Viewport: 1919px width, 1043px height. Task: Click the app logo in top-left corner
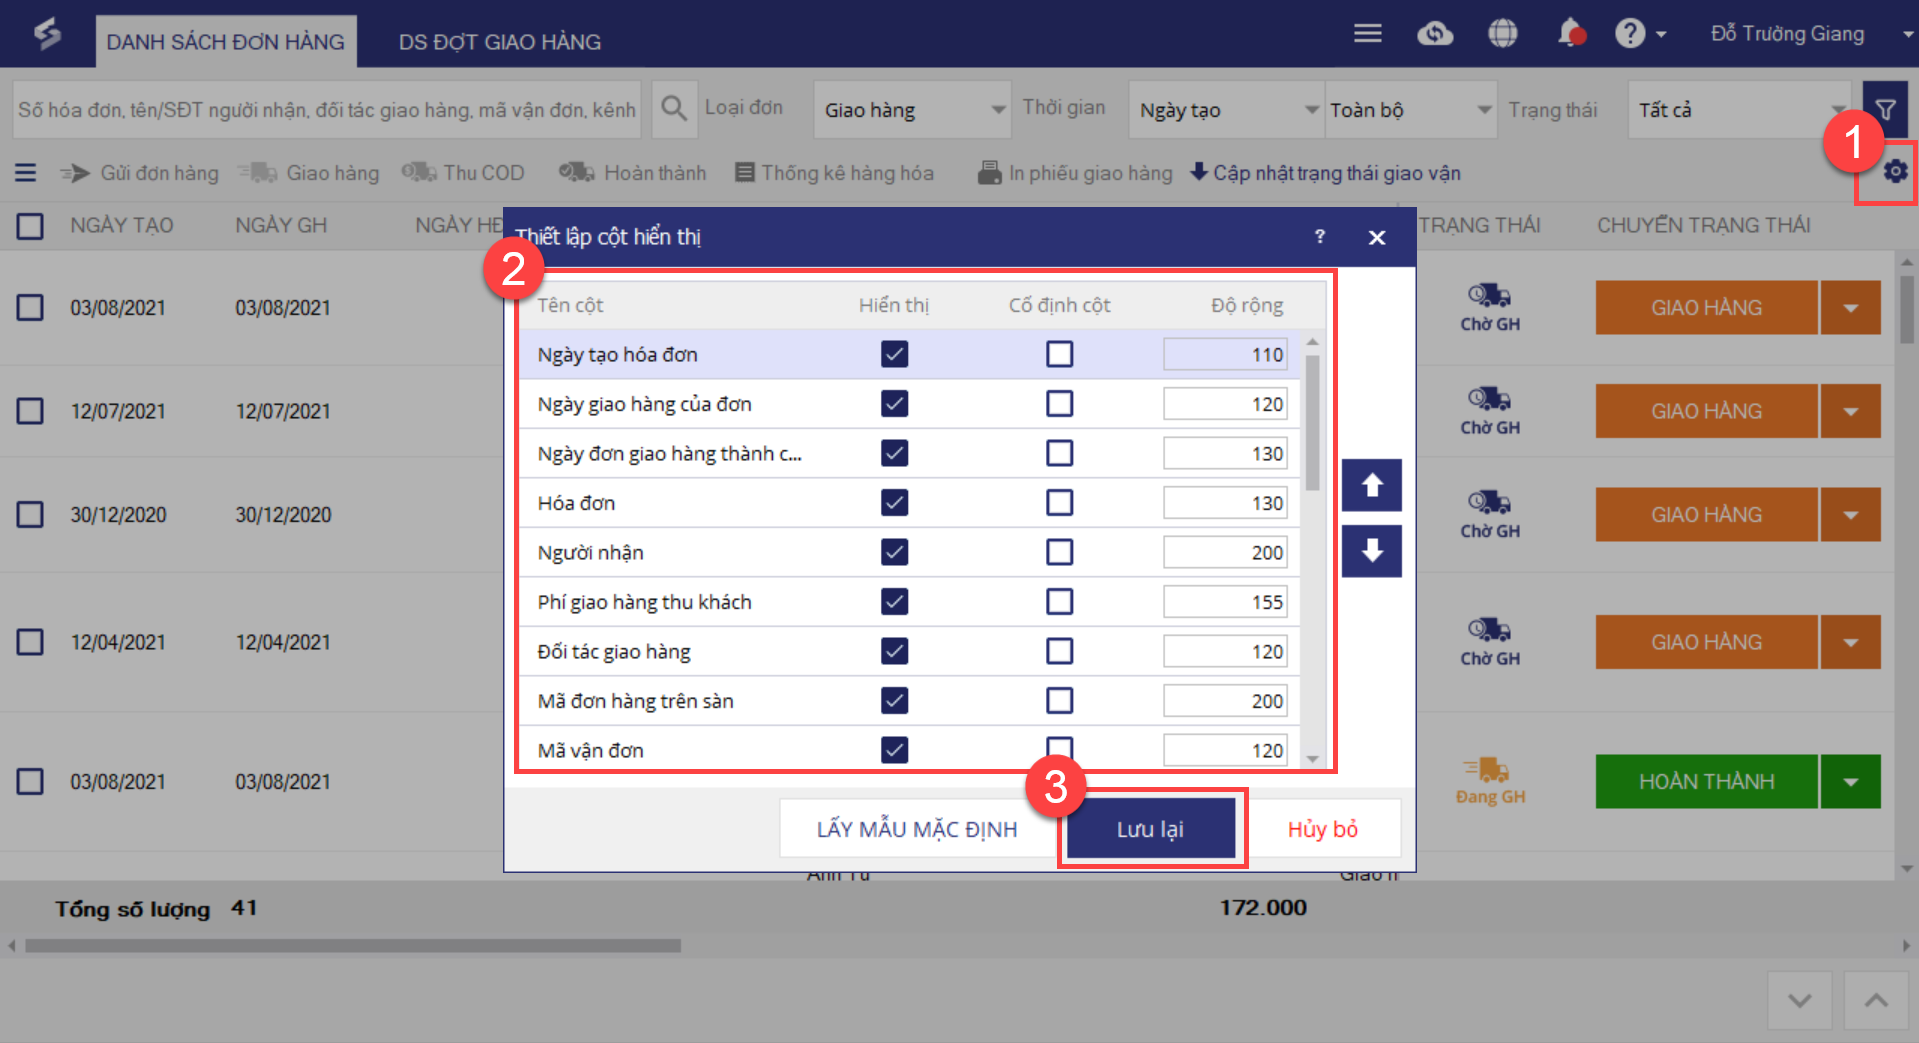point(47,34)
